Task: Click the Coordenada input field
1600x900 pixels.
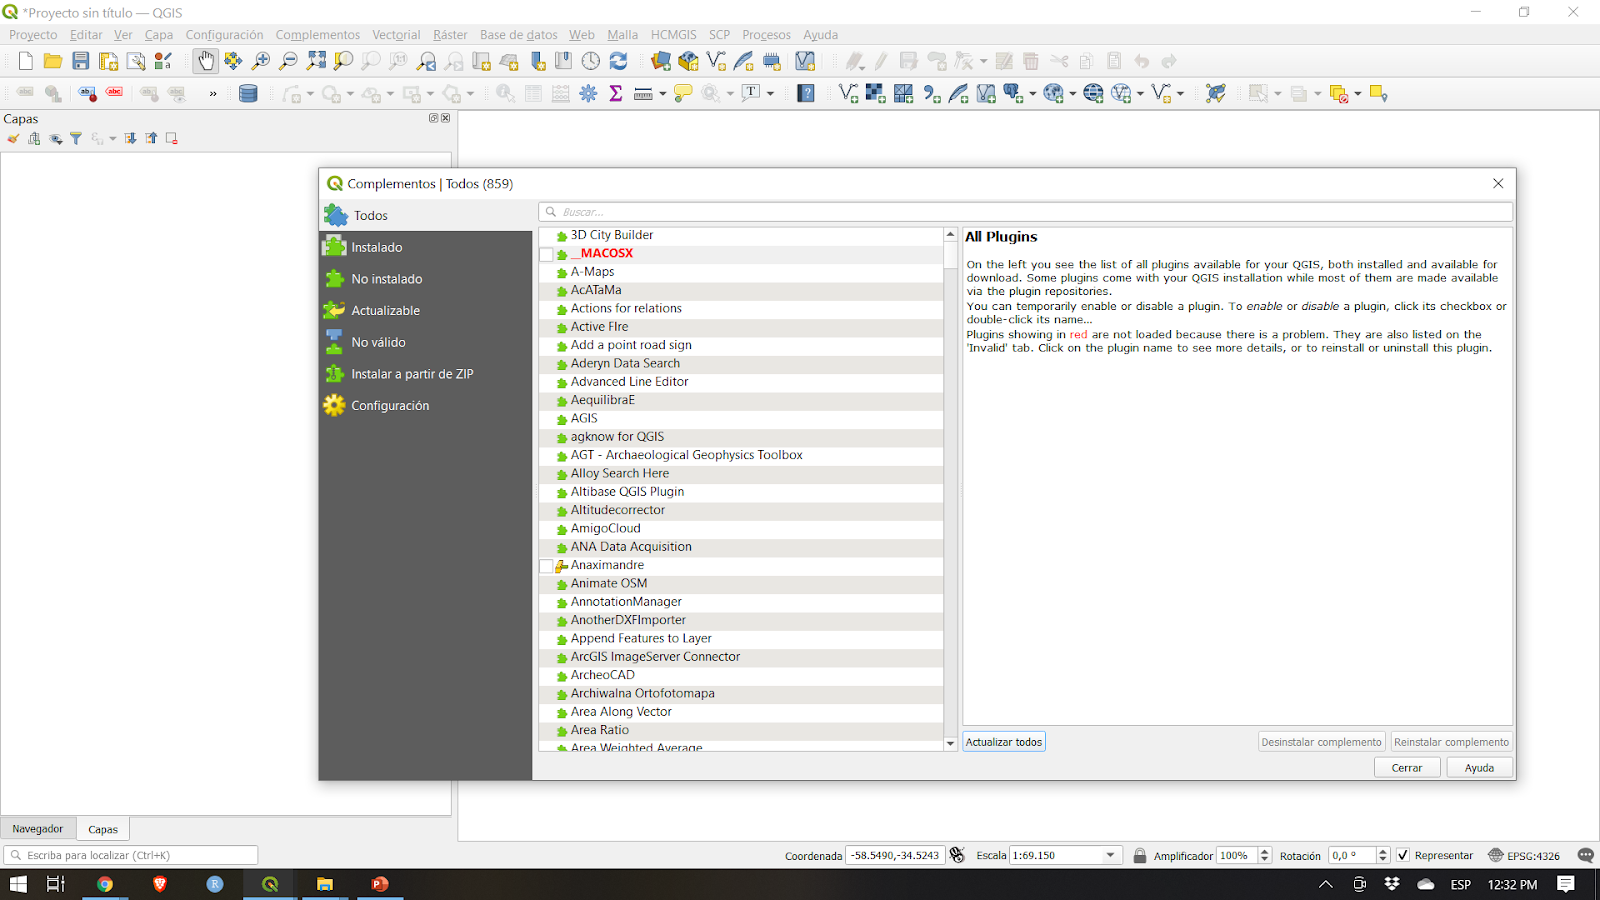Action: click(x=895, y=855)
